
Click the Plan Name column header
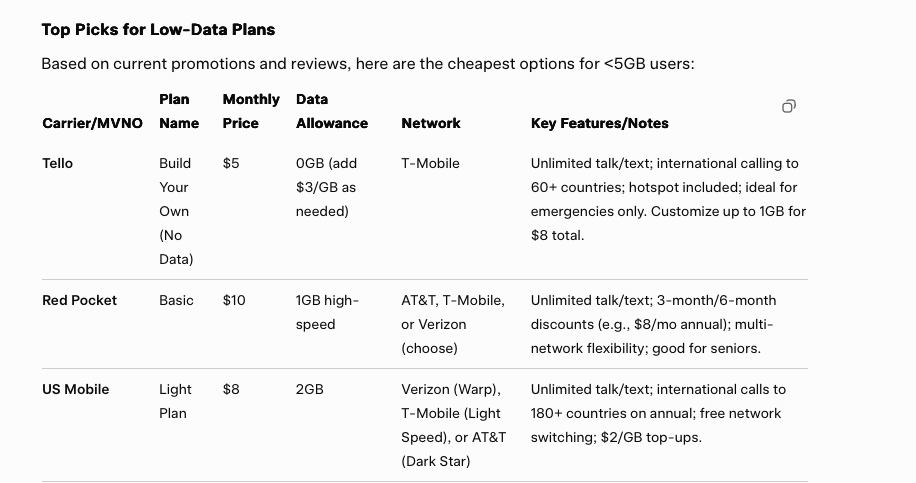click(179, 111)
